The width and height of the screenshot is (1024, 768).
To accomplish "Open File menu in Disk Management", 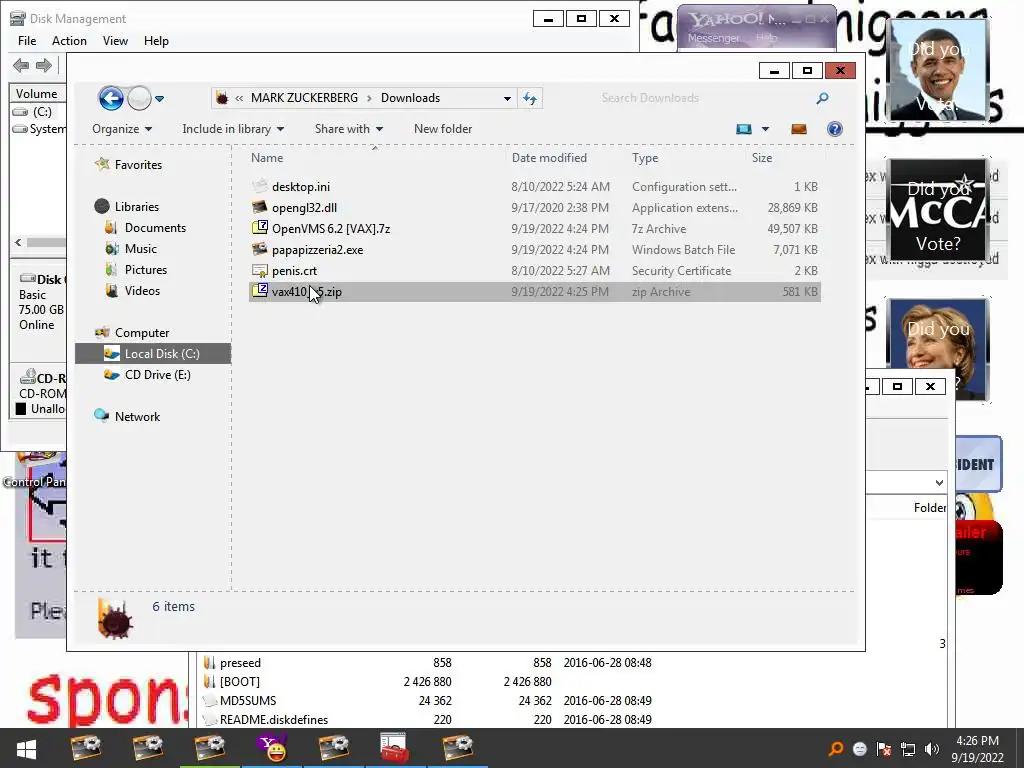I will (27, 40).
